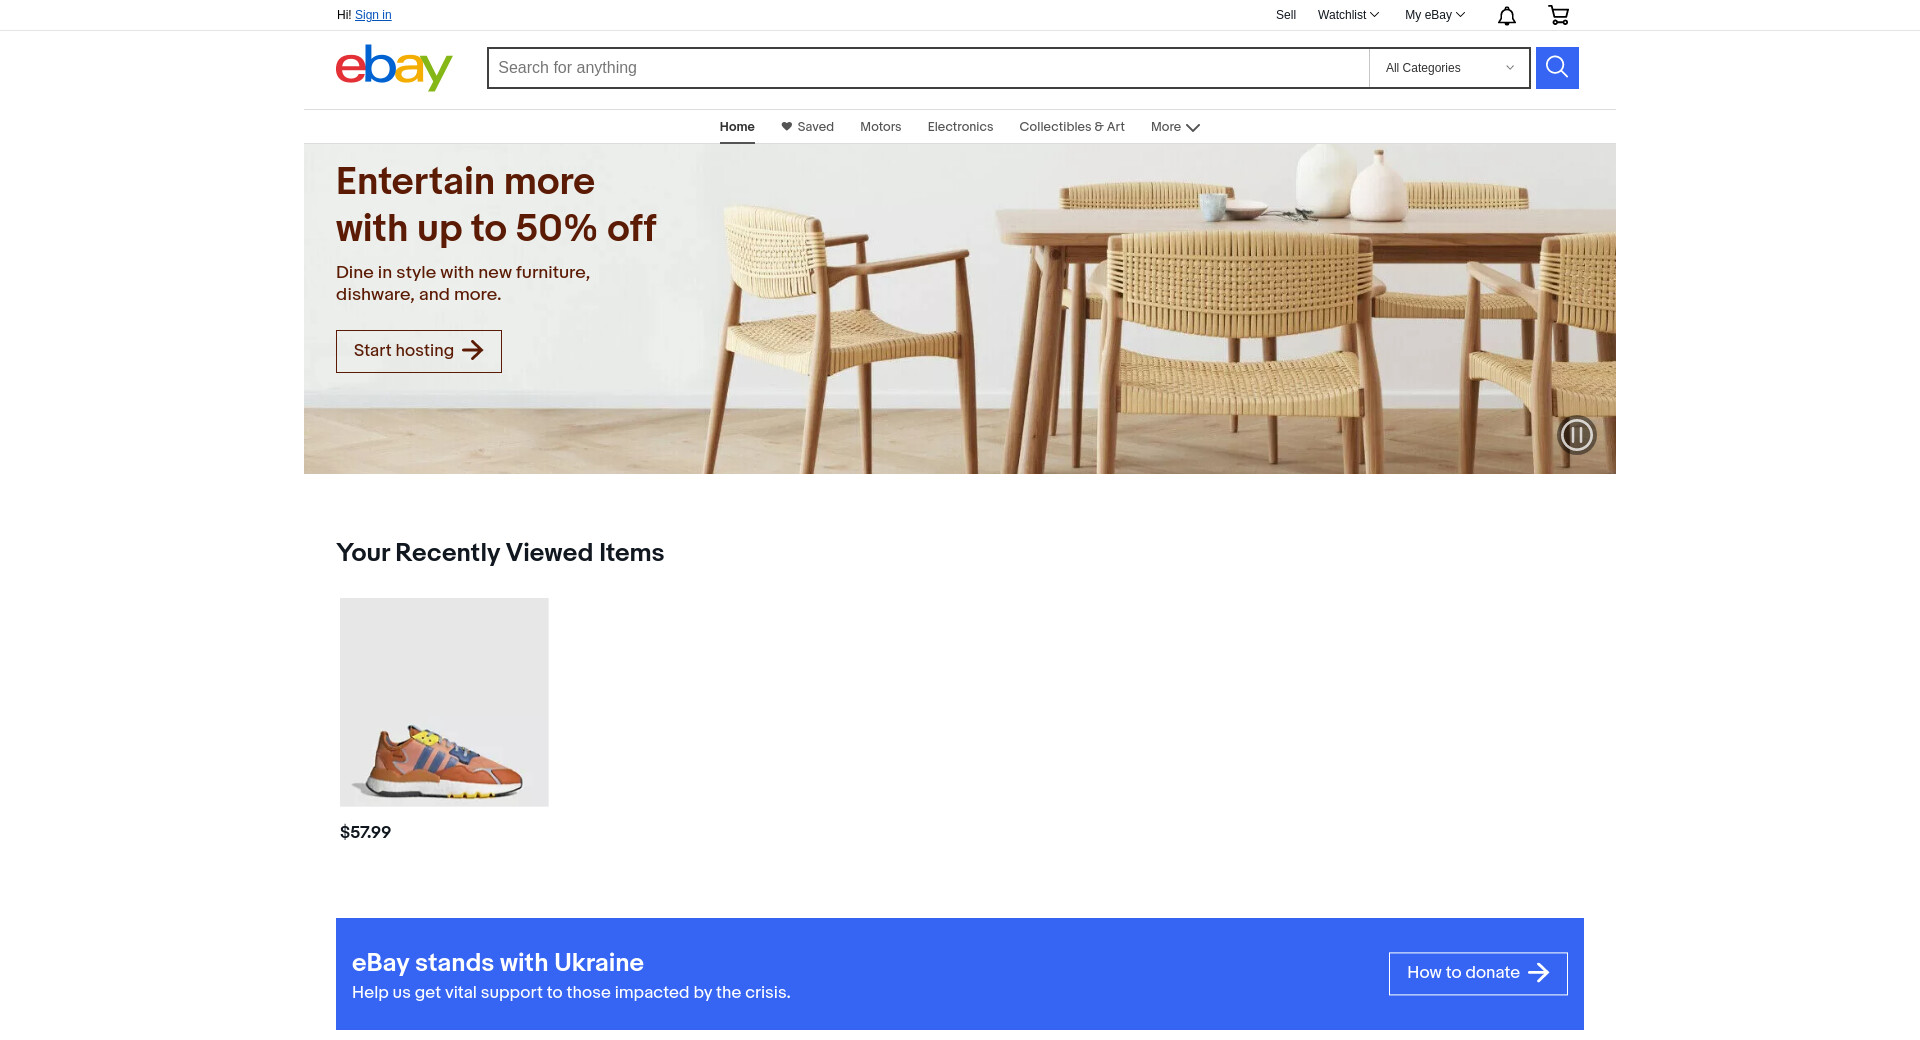Expand the More navigation menu
This screenshot has width=1920, height=1040.
[1175, 127]
